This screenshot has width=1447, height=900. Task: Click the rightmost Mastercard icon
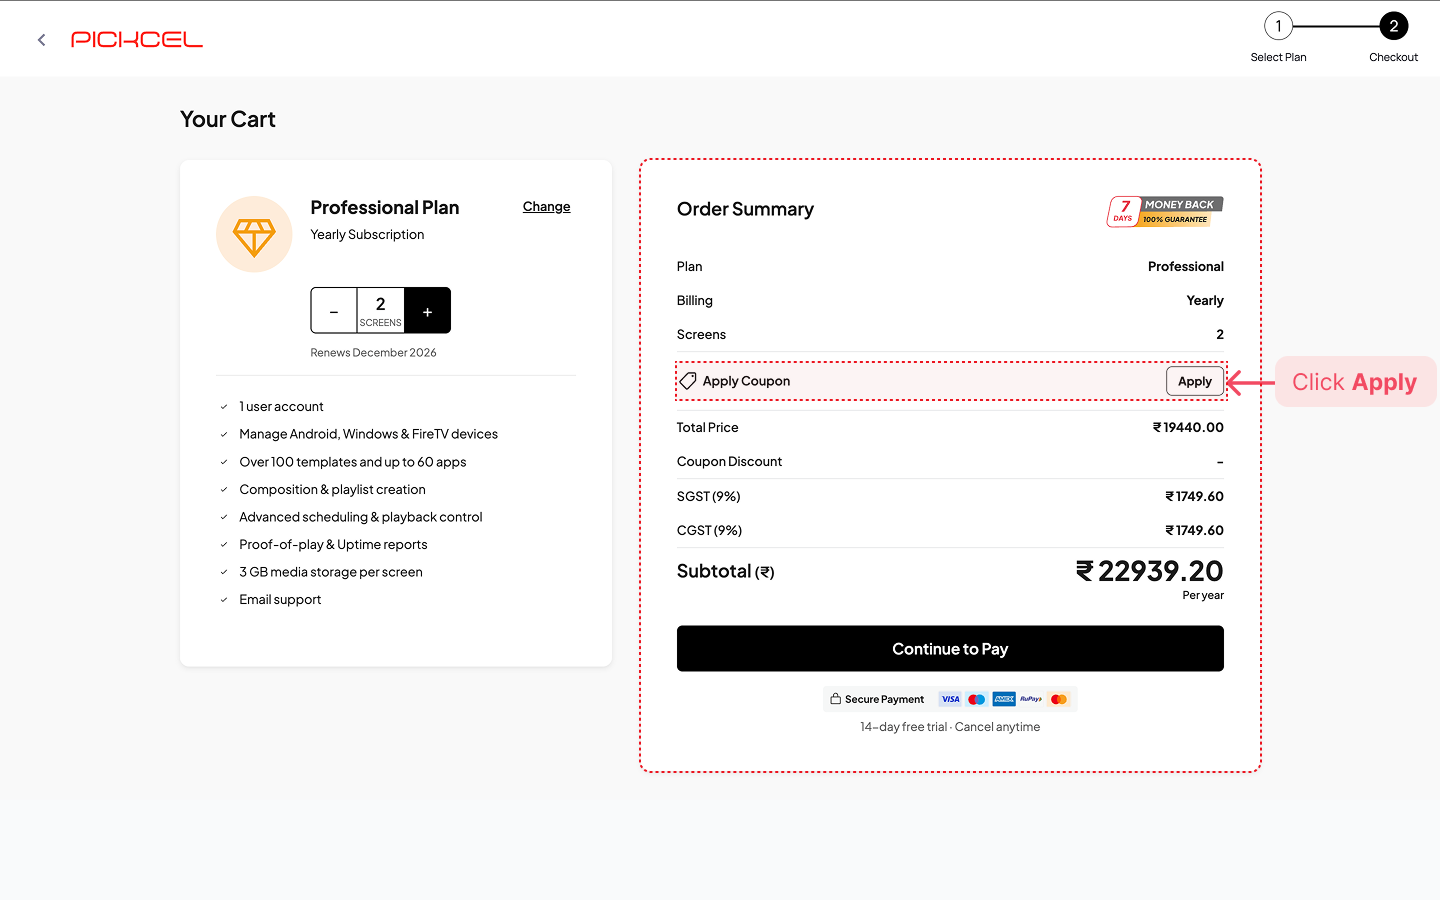(1059, 699)
